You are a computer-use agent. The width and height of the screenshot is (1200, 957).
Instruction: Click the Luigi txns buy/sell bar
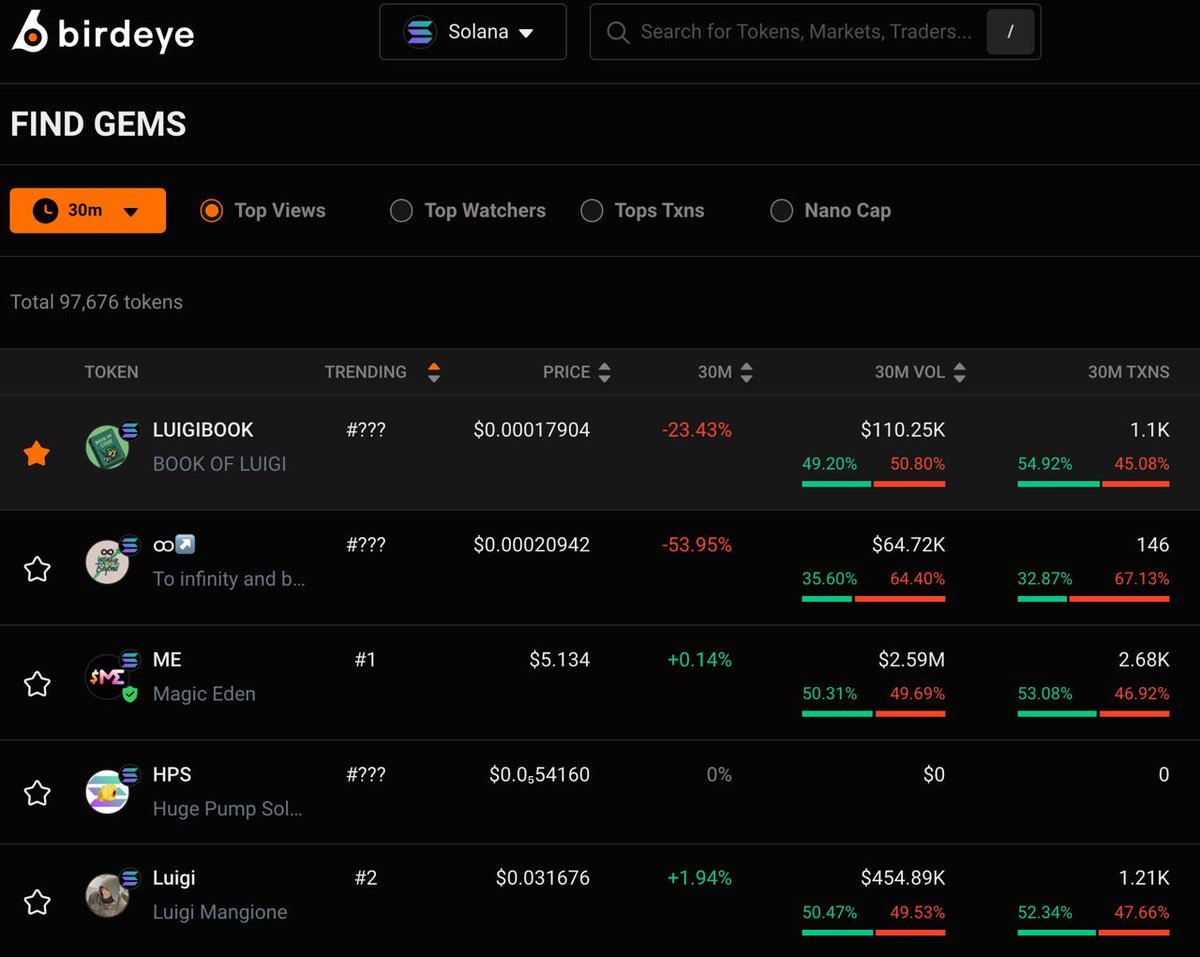(x=1093, y=933)
